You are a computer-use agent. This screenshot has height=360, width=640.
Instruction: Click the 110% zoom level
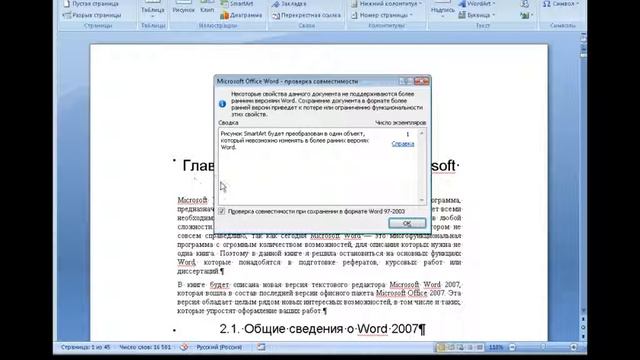point(496,347)
